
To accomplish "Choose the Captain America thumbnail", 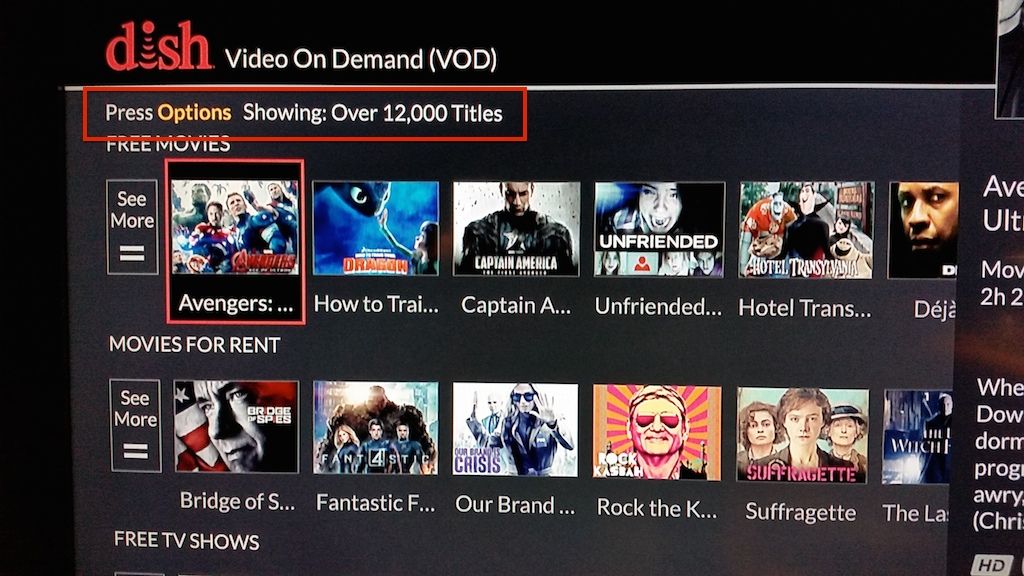I will pyautogui.click(x=516, y=229).
